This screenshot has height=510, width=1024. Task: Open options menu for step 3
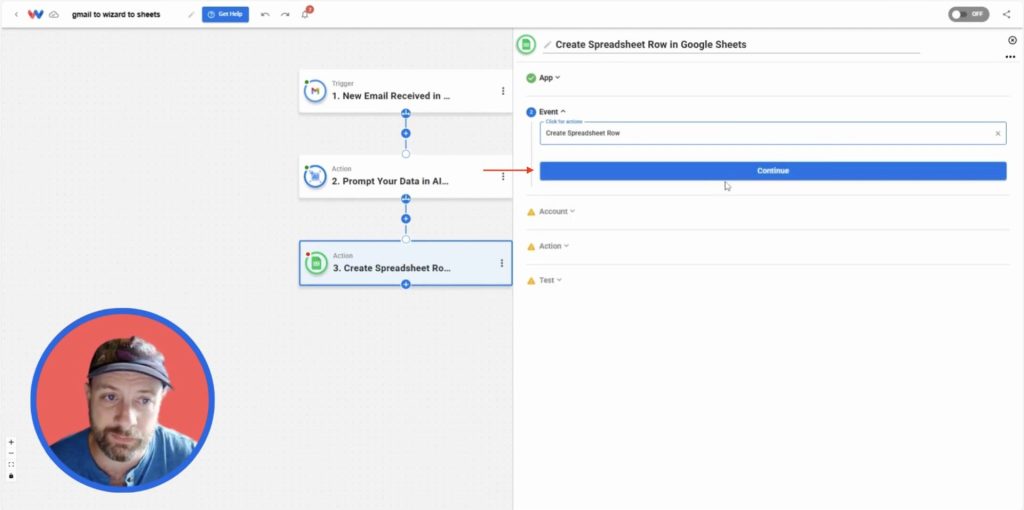(502, 263)
